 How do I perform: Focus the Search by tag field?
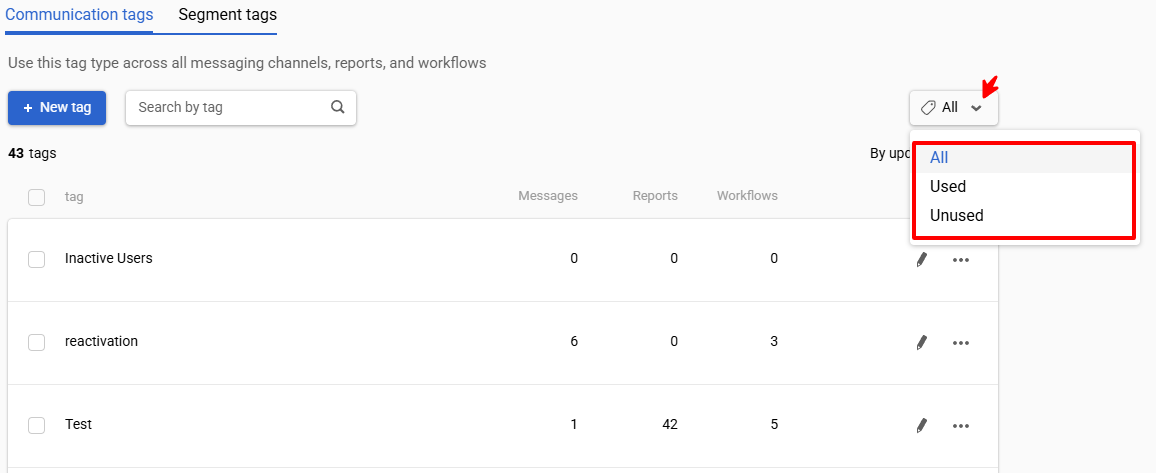pos(241,108)
